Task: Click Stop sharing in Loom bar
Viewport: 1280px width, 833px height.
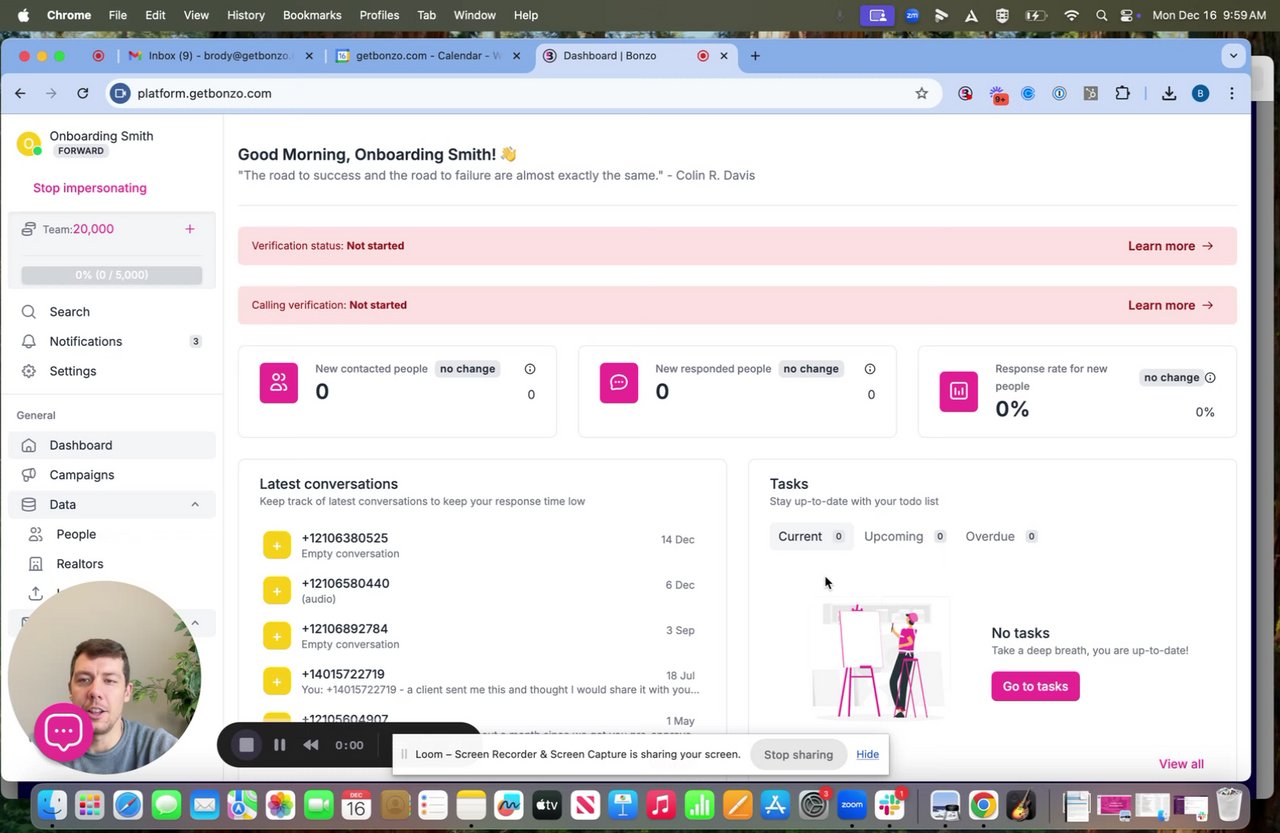Action: click(x=798, y=755)
